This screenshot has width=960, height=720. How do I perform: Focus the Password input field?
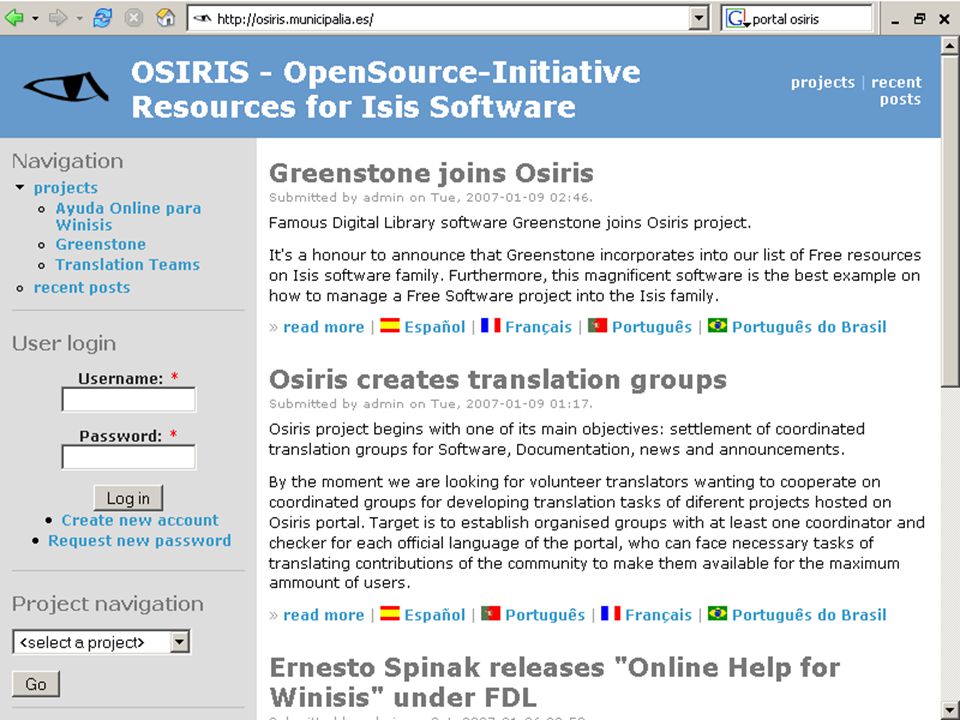pyautogui.click(x=129, y=457)
